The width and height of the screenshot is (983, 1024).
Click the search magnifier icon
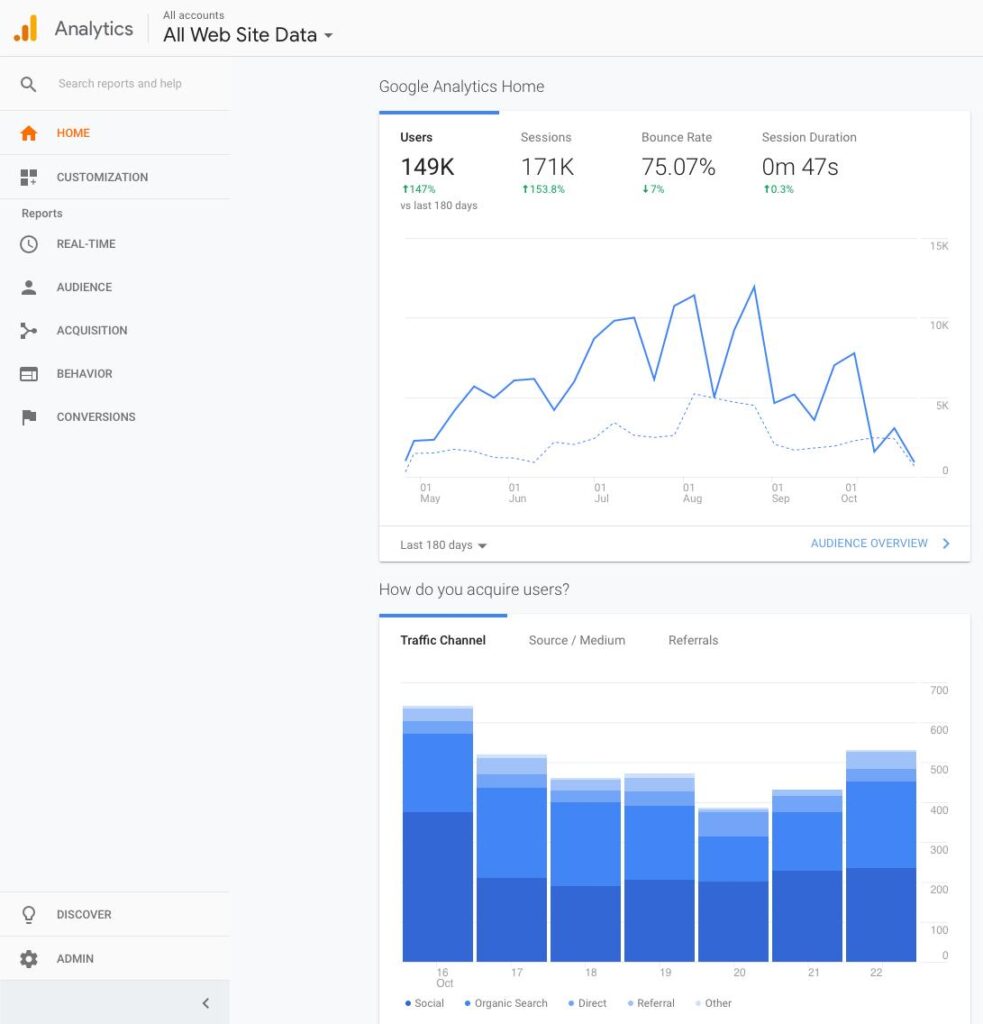tap(28, 84)
